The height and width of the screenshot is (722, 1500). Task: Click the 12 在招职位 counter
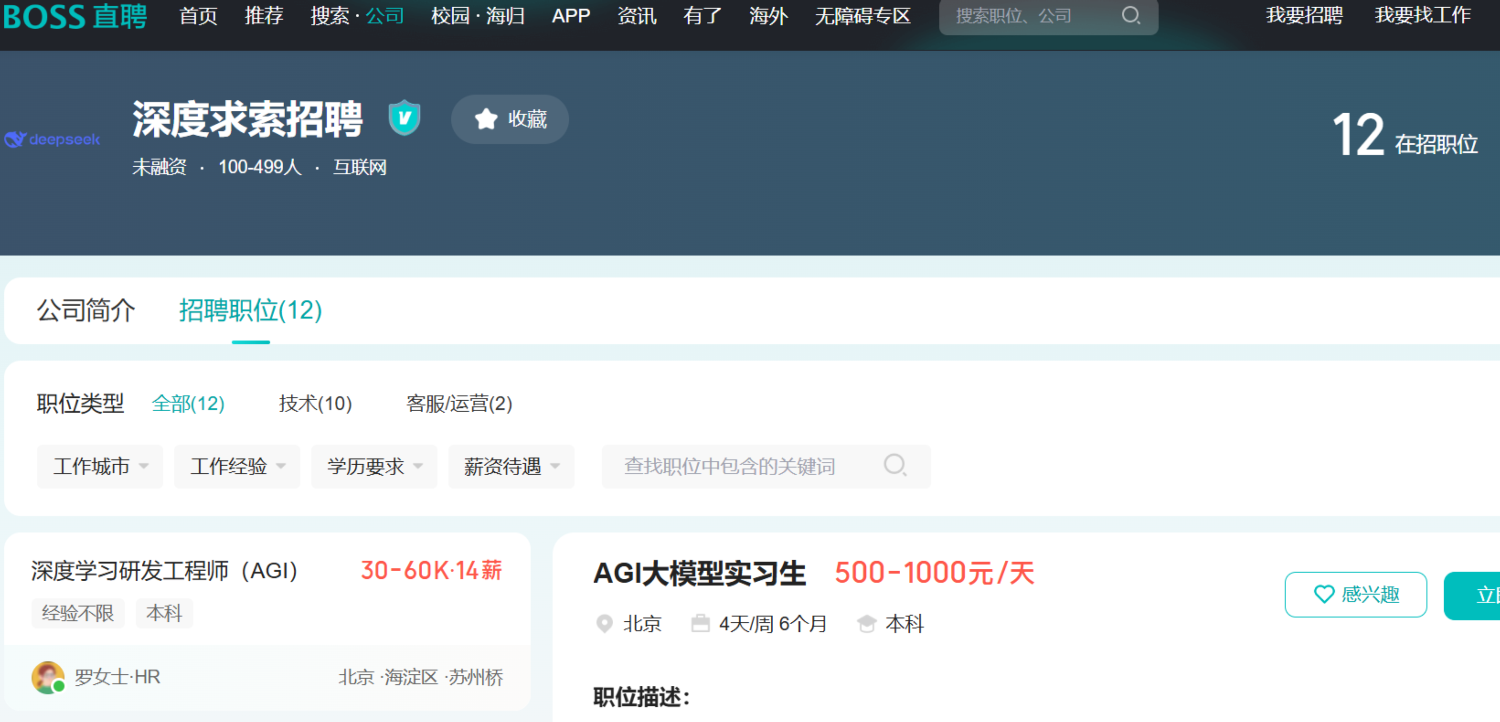click(x=1405, y=136)
